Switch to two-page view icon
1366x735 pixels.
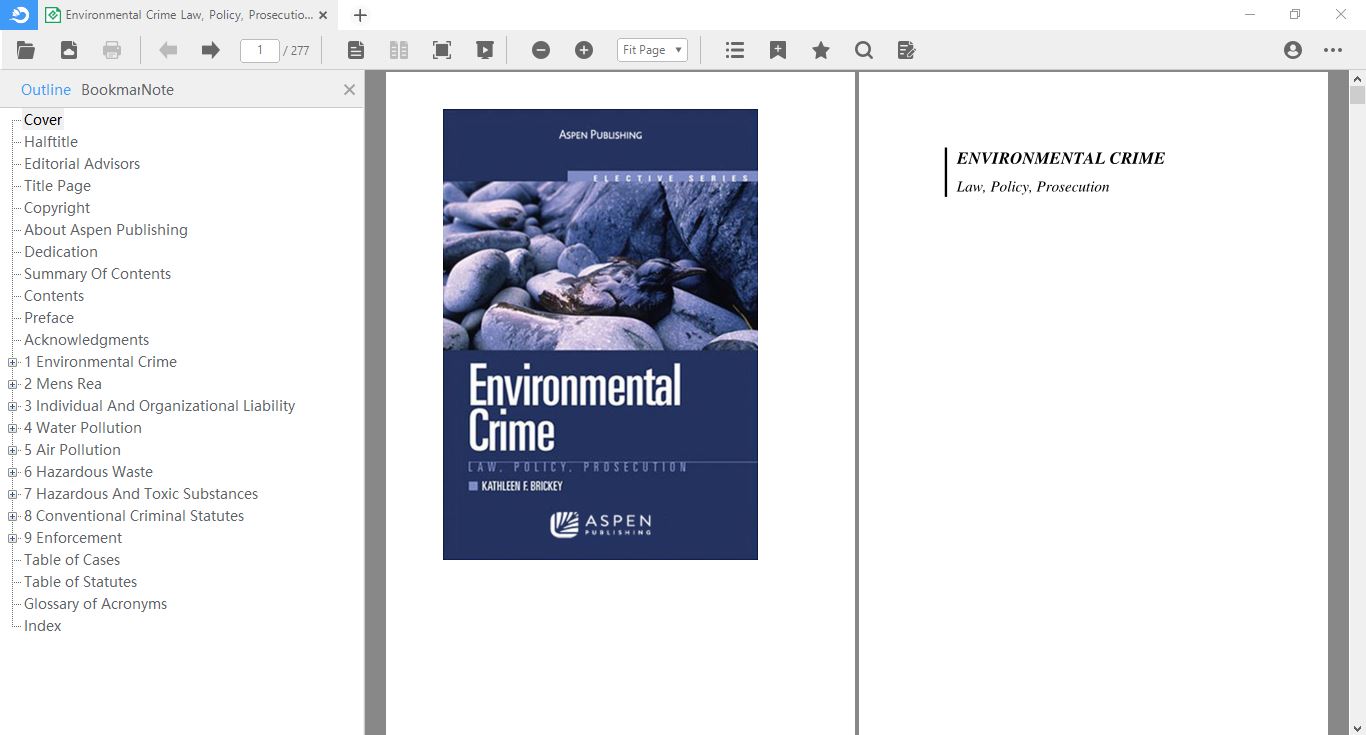[x=399, y=50]
